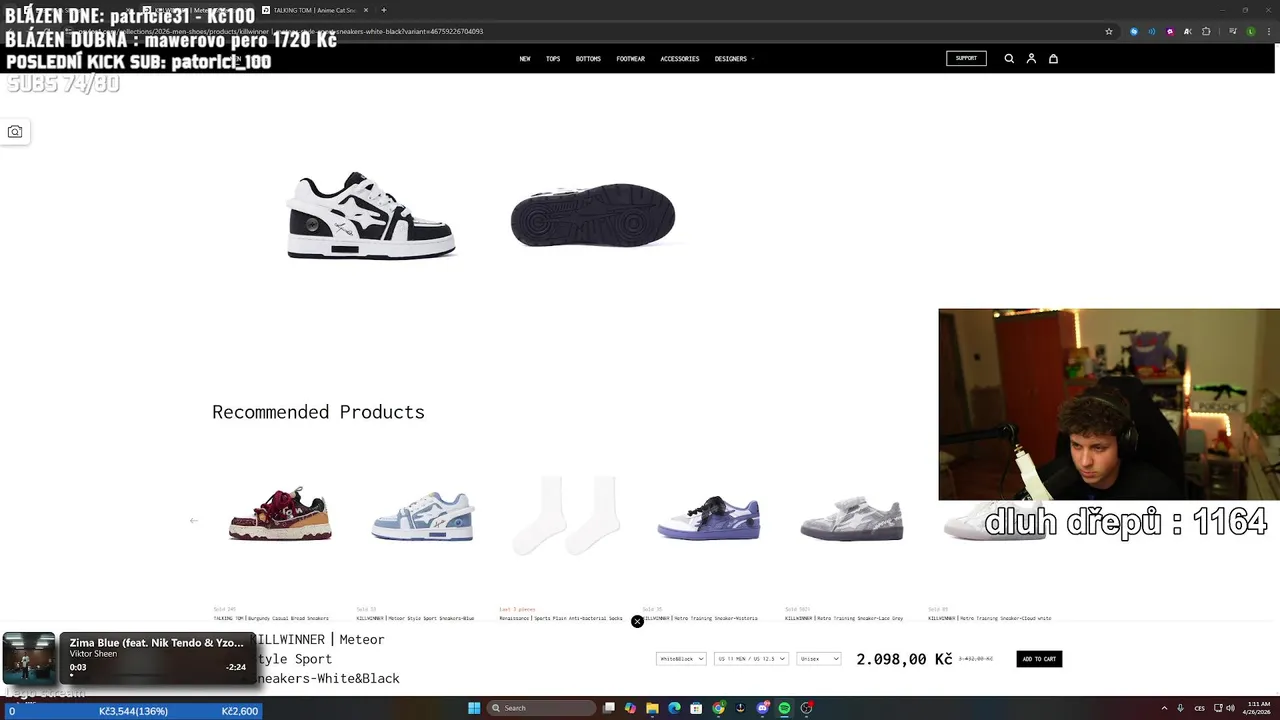Viewport: 1280px width, 720px height.
Task: Open the account profile icon
Action: [x=1031, y=59]
